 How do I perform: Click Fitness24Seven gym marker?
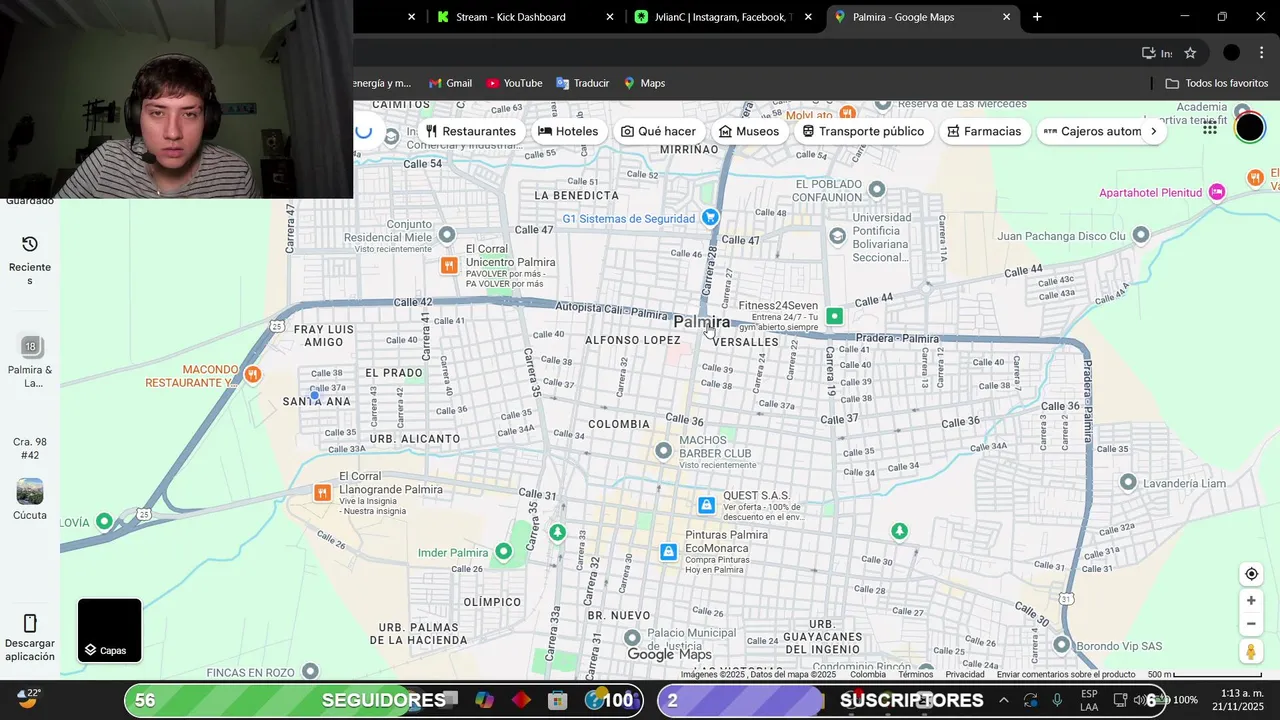(834, 316)
